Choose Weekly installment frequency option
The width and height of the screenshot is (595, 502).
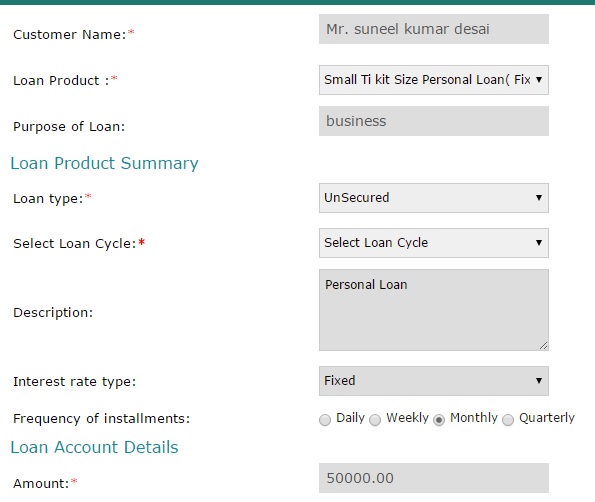375,420
